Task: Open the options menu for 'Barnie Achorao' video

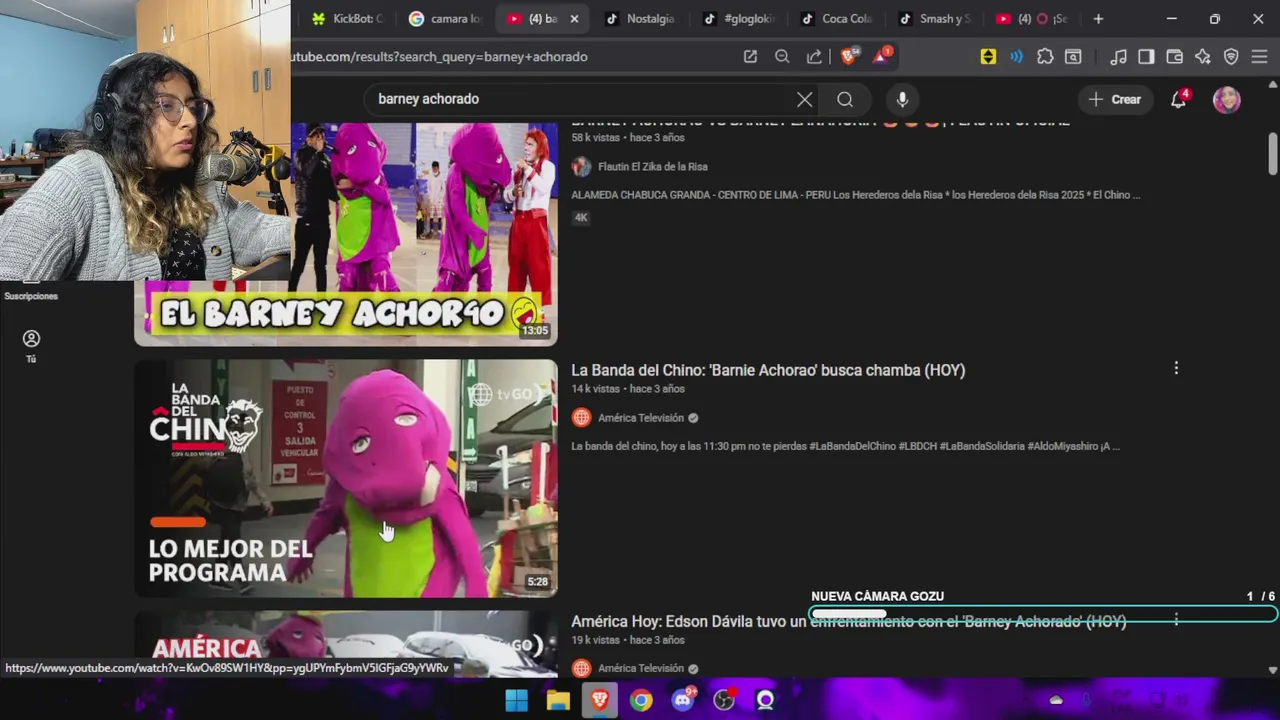Action: click(x=1176, y=369)
